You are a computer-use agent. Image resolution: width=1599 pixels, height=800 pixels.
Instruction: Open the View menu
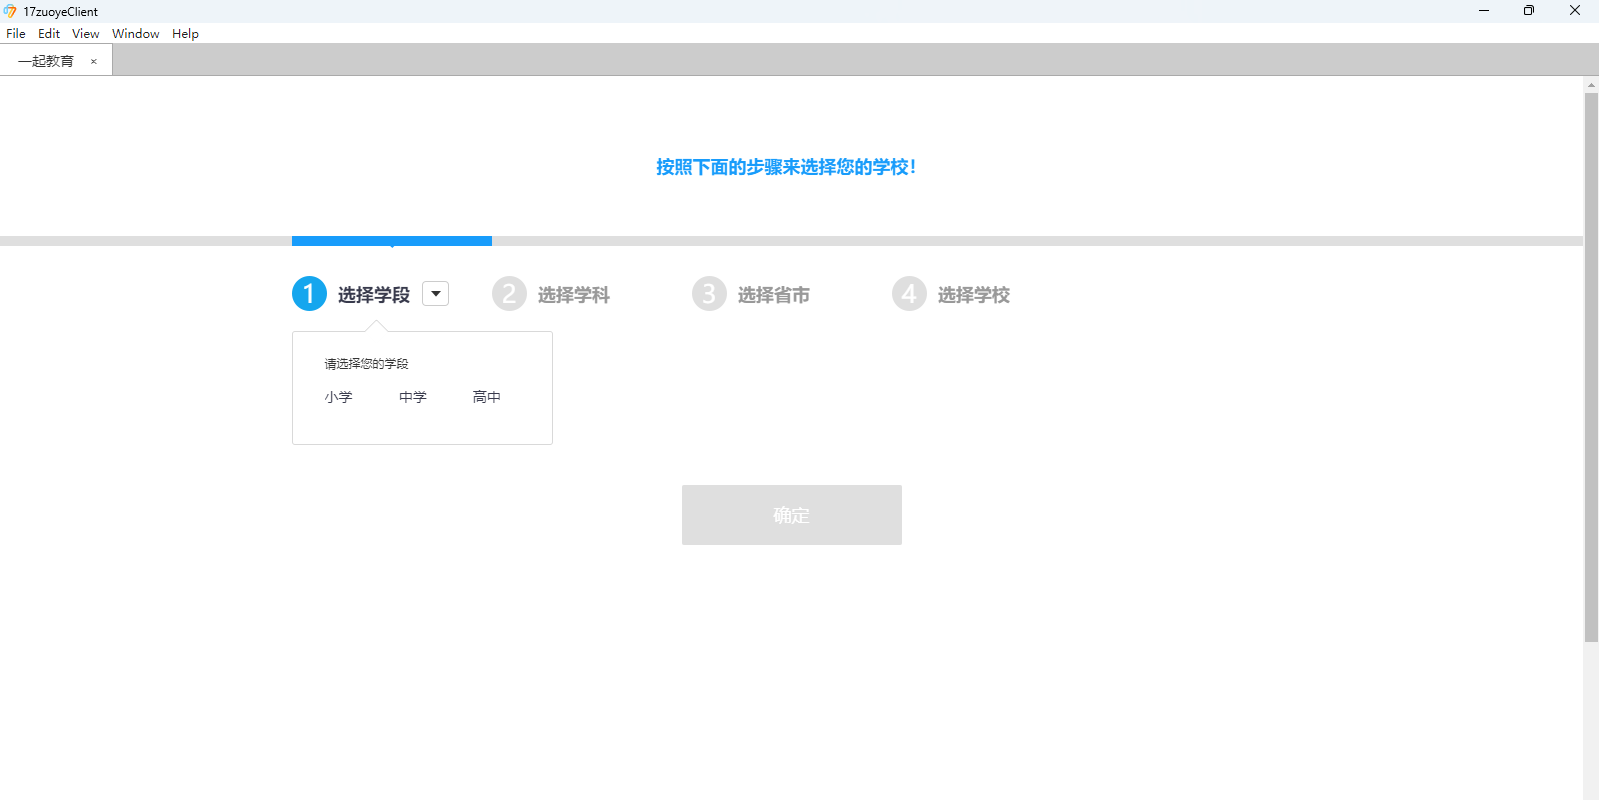(x=85, y=33)
